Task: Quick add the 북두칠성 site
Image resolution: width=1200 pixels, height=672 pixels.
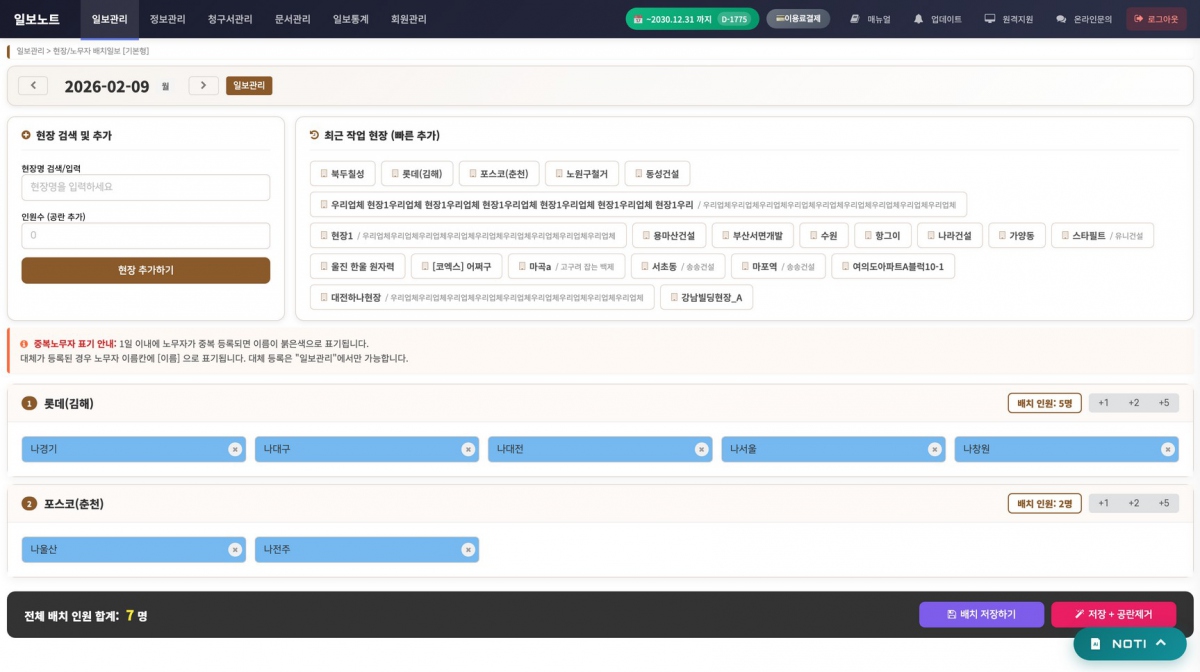Action: pos(343,174)
